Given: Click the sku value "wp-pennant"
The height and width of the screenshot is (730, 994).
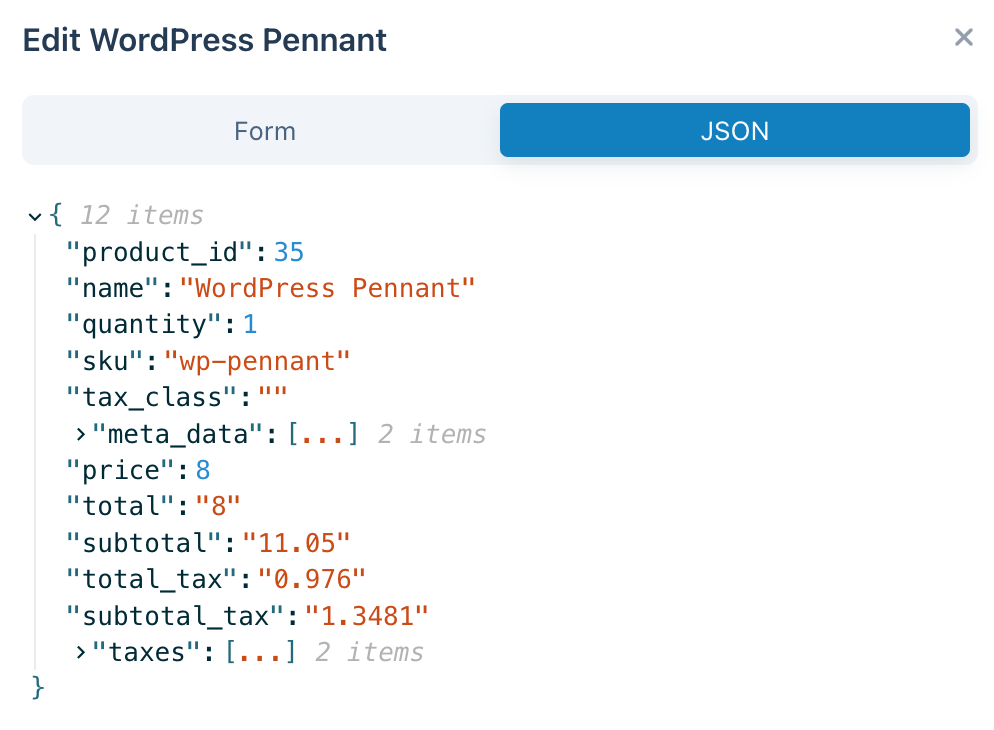Looking at the screenshot, I should pos(257,361).
